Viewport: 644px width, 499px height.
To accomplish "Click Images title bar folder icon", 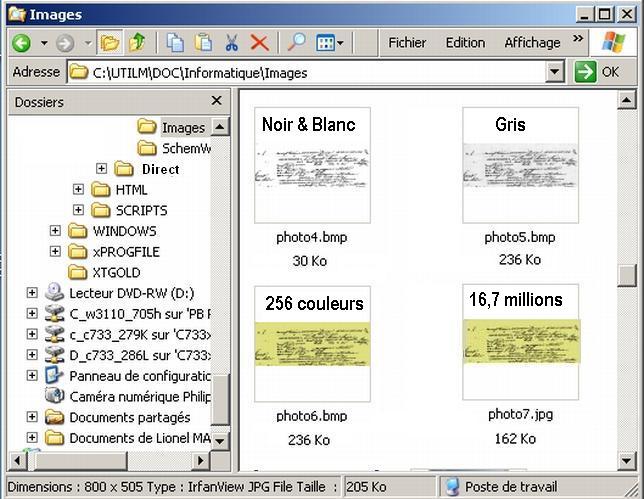I will pyautogui.click(x=17, y=14).
